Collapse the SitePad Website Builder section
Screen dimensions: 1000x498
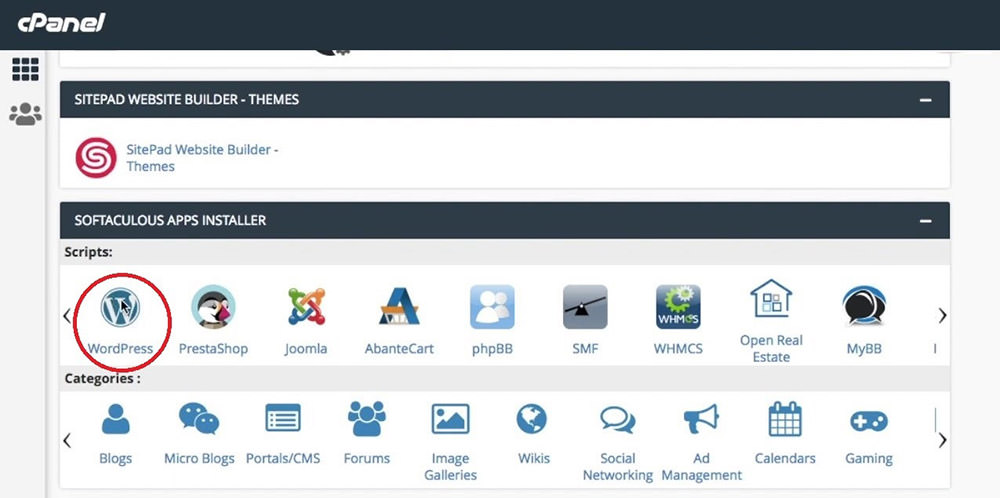pos(925,100)
